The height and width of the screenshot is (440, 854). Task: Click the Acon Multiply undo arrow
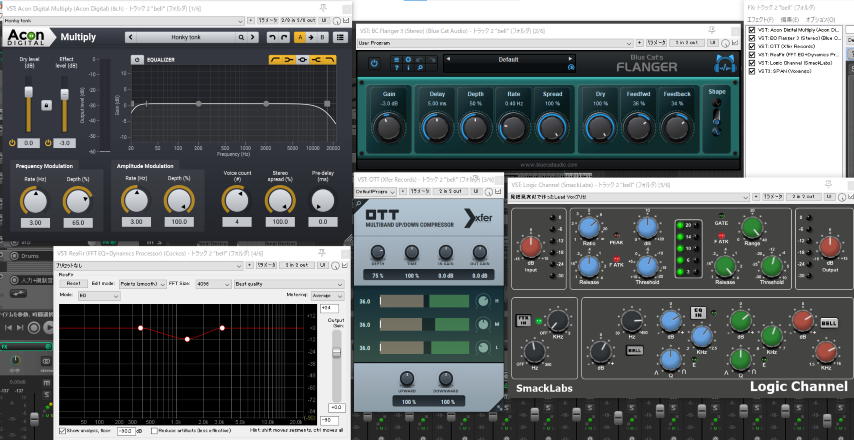272,37
